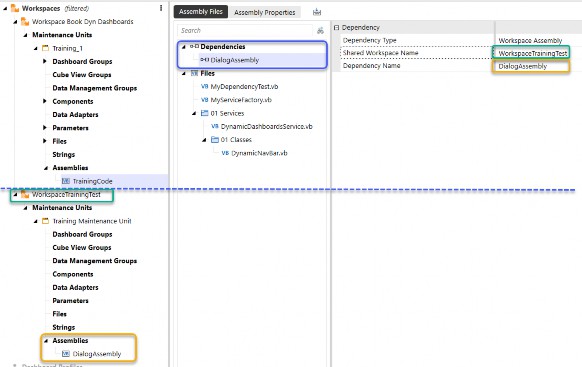Switch to the Assembly Files tab
This screenshot has height=367, width=582.
200,12
